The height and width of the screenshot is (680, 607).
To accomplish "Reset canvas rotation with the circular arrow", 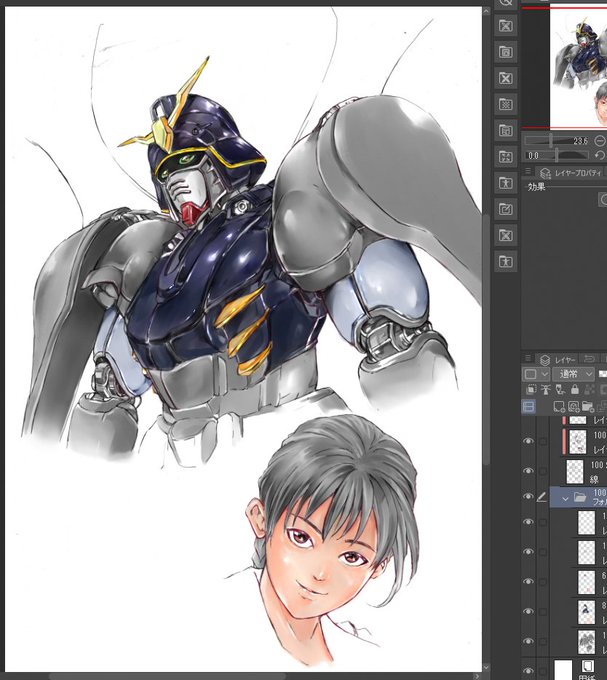I will pyautogui.click(x=600, y=155).
